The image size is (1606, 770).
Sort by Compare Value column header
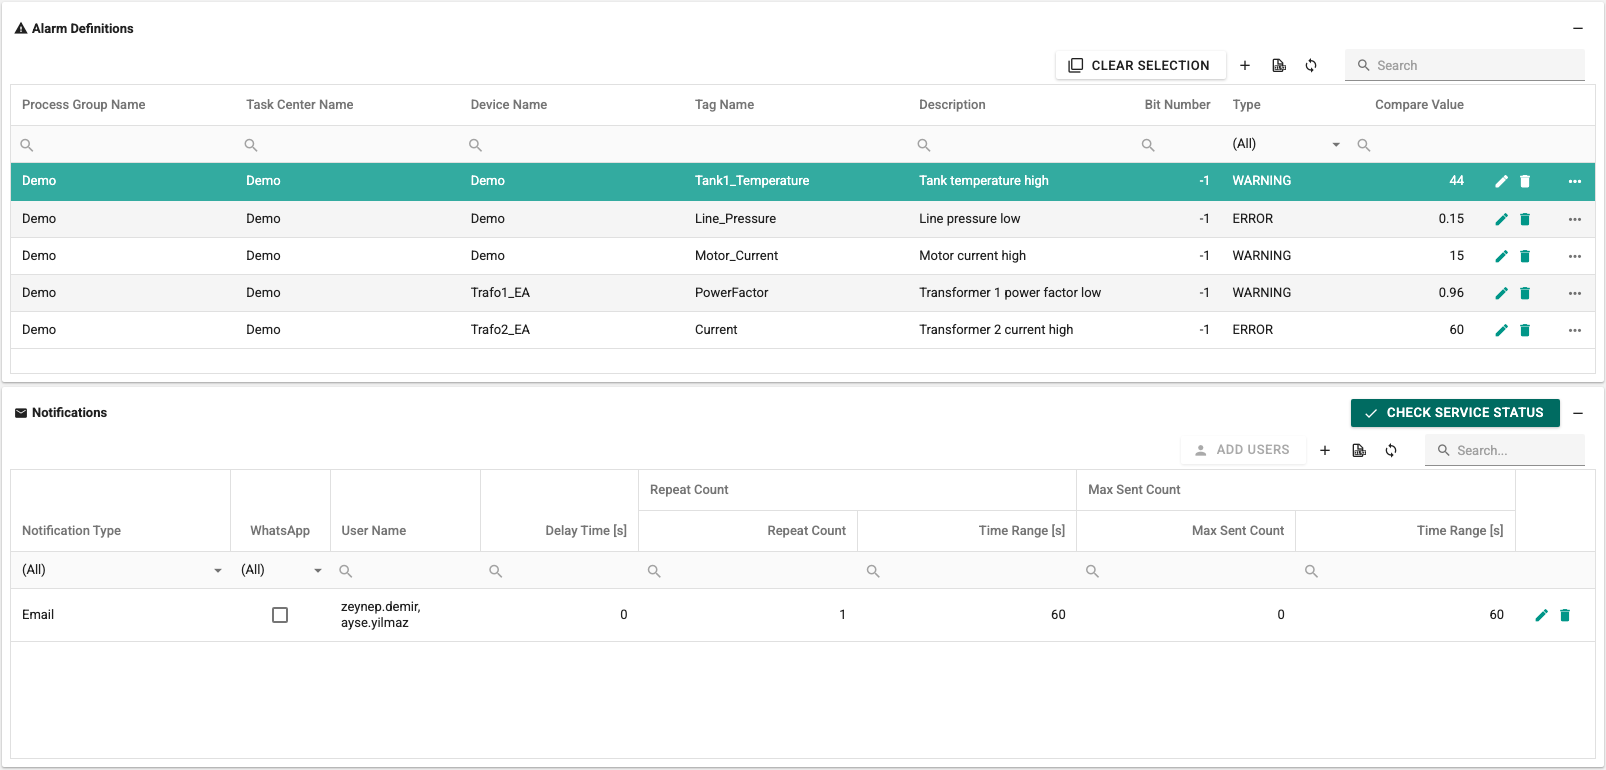pyautogui.click(x=1419, y=105)
